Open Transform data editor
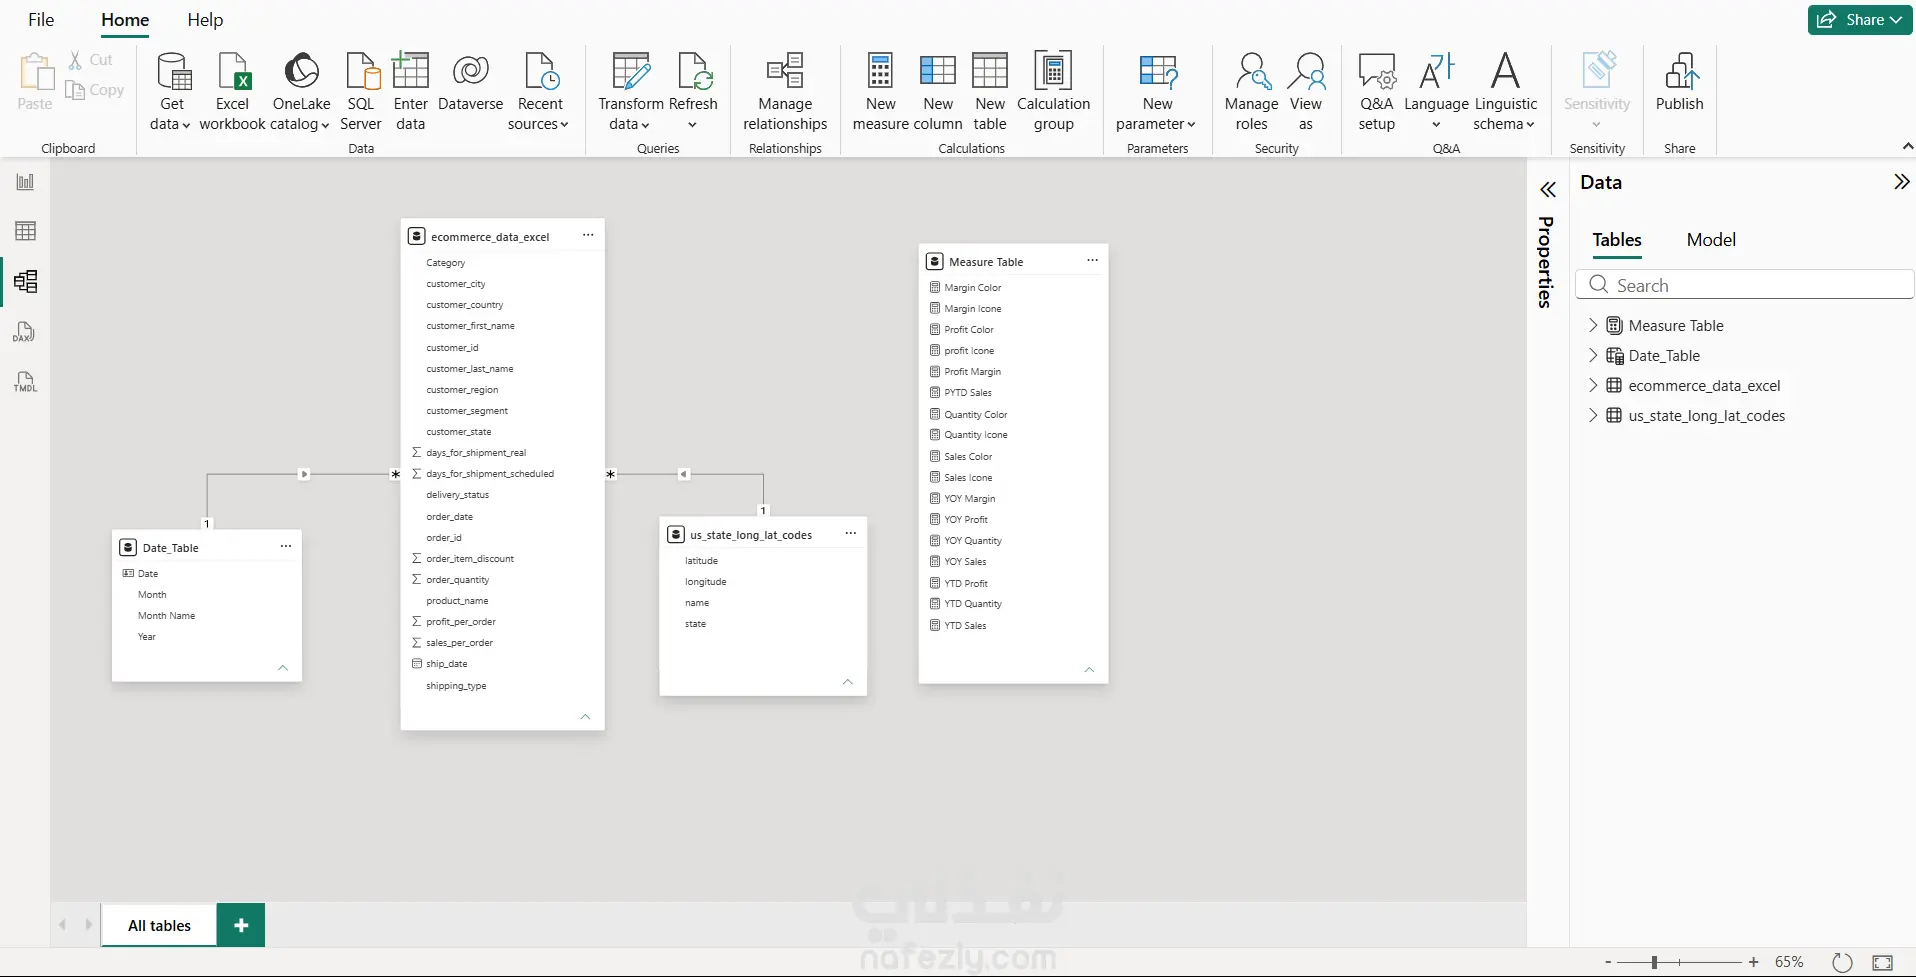The height and width of the screenshot is (977, 1916). point(630,92)
